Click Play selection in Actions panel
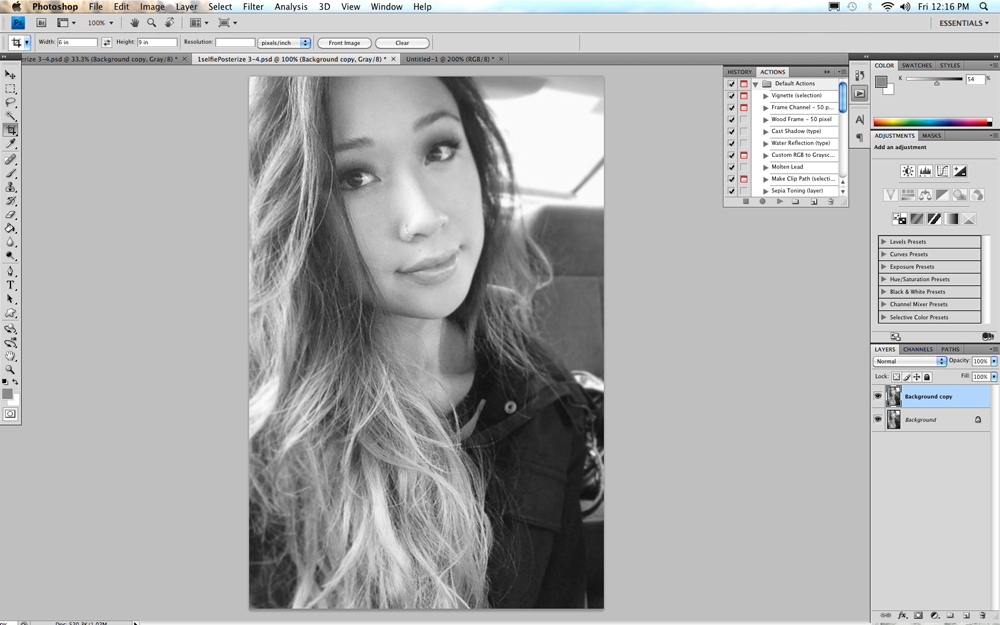The image size is (1000, 625). pos(779,202)
